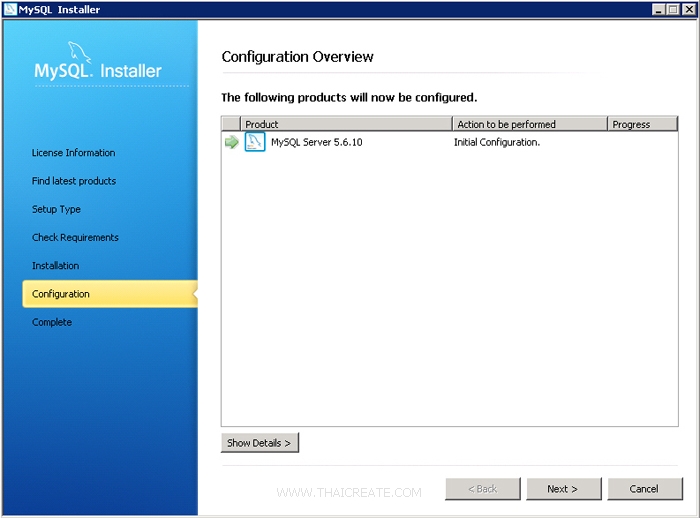Image resolution: width=700 pixels, height=518 pixels.
Task: Minimize the MySQL Installer window
Action: [x=658, y=9]
